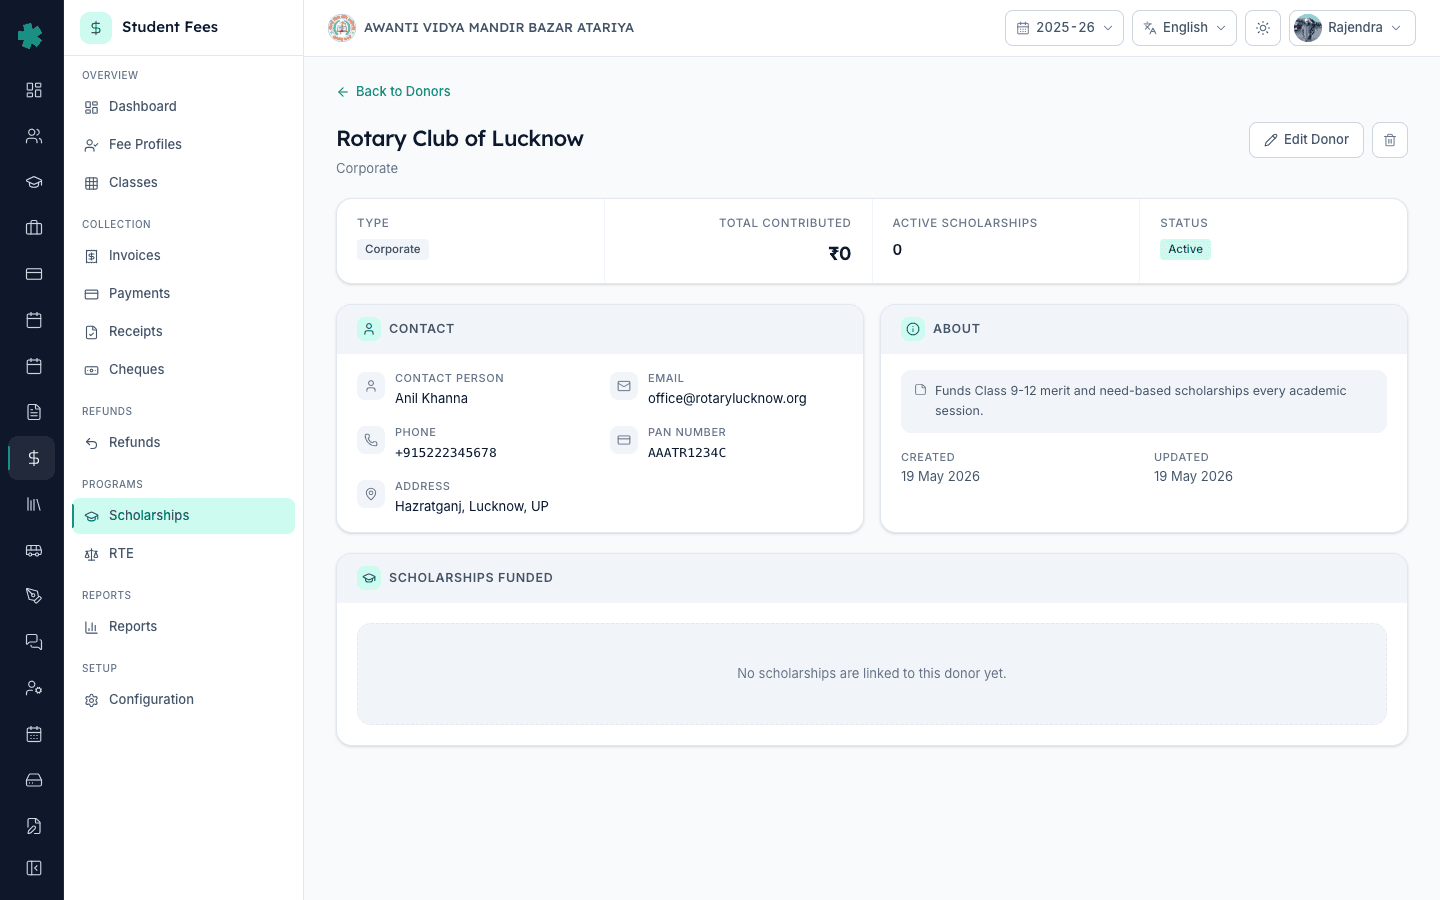Open the library books icon in the rail
The height and width of the screenshot is (900, 1440).
click(x=34, y=504)
